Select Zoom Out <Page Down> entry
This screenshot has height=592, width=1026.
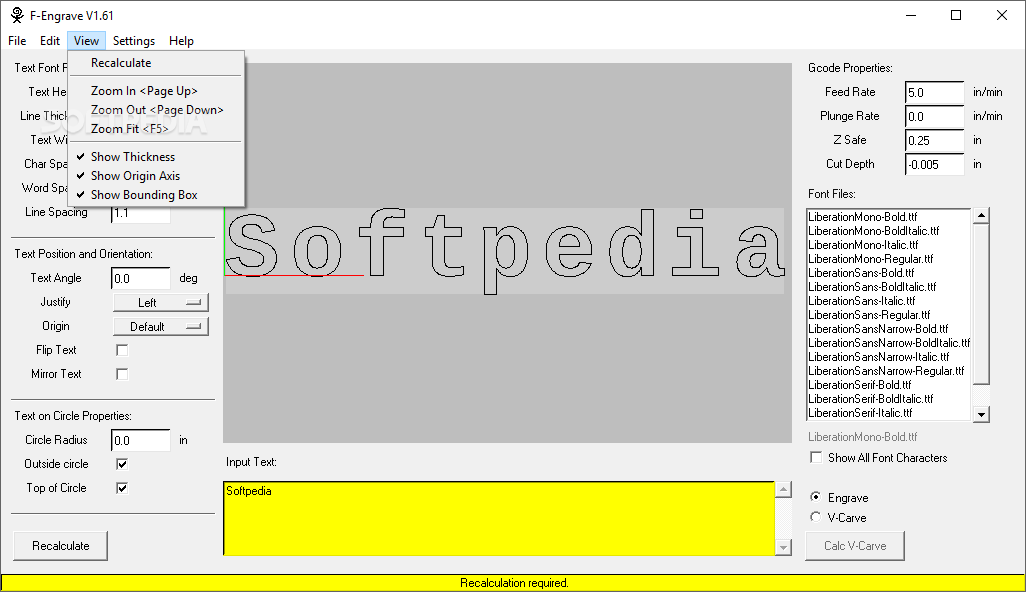tap(156, 110)
